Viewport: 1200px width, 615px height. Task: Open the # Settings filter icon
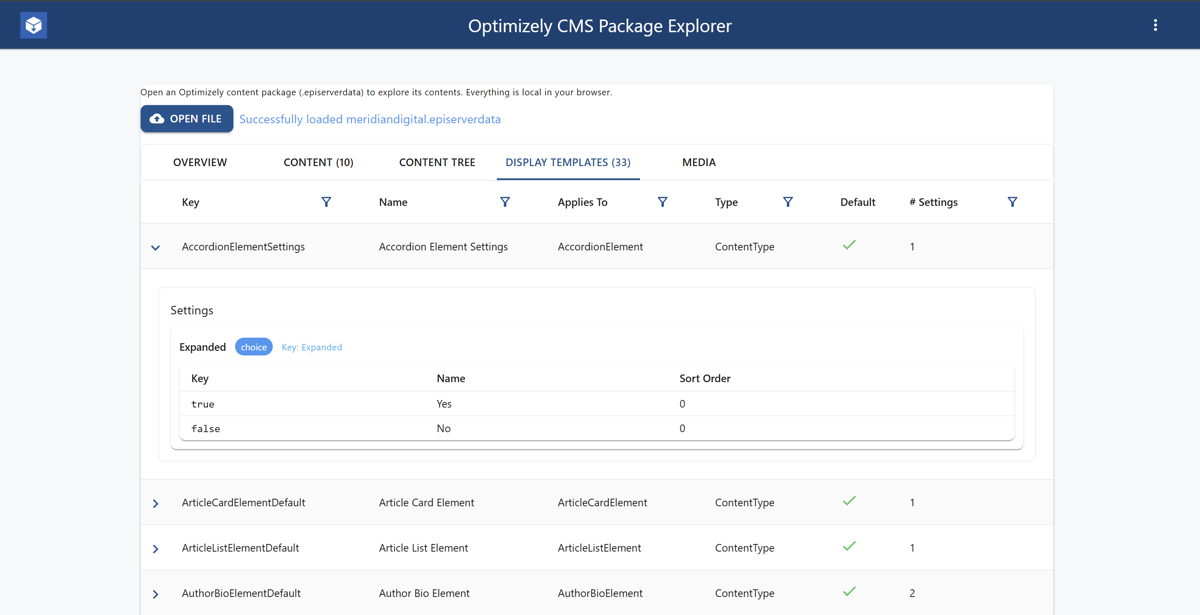coord(1012,202)
